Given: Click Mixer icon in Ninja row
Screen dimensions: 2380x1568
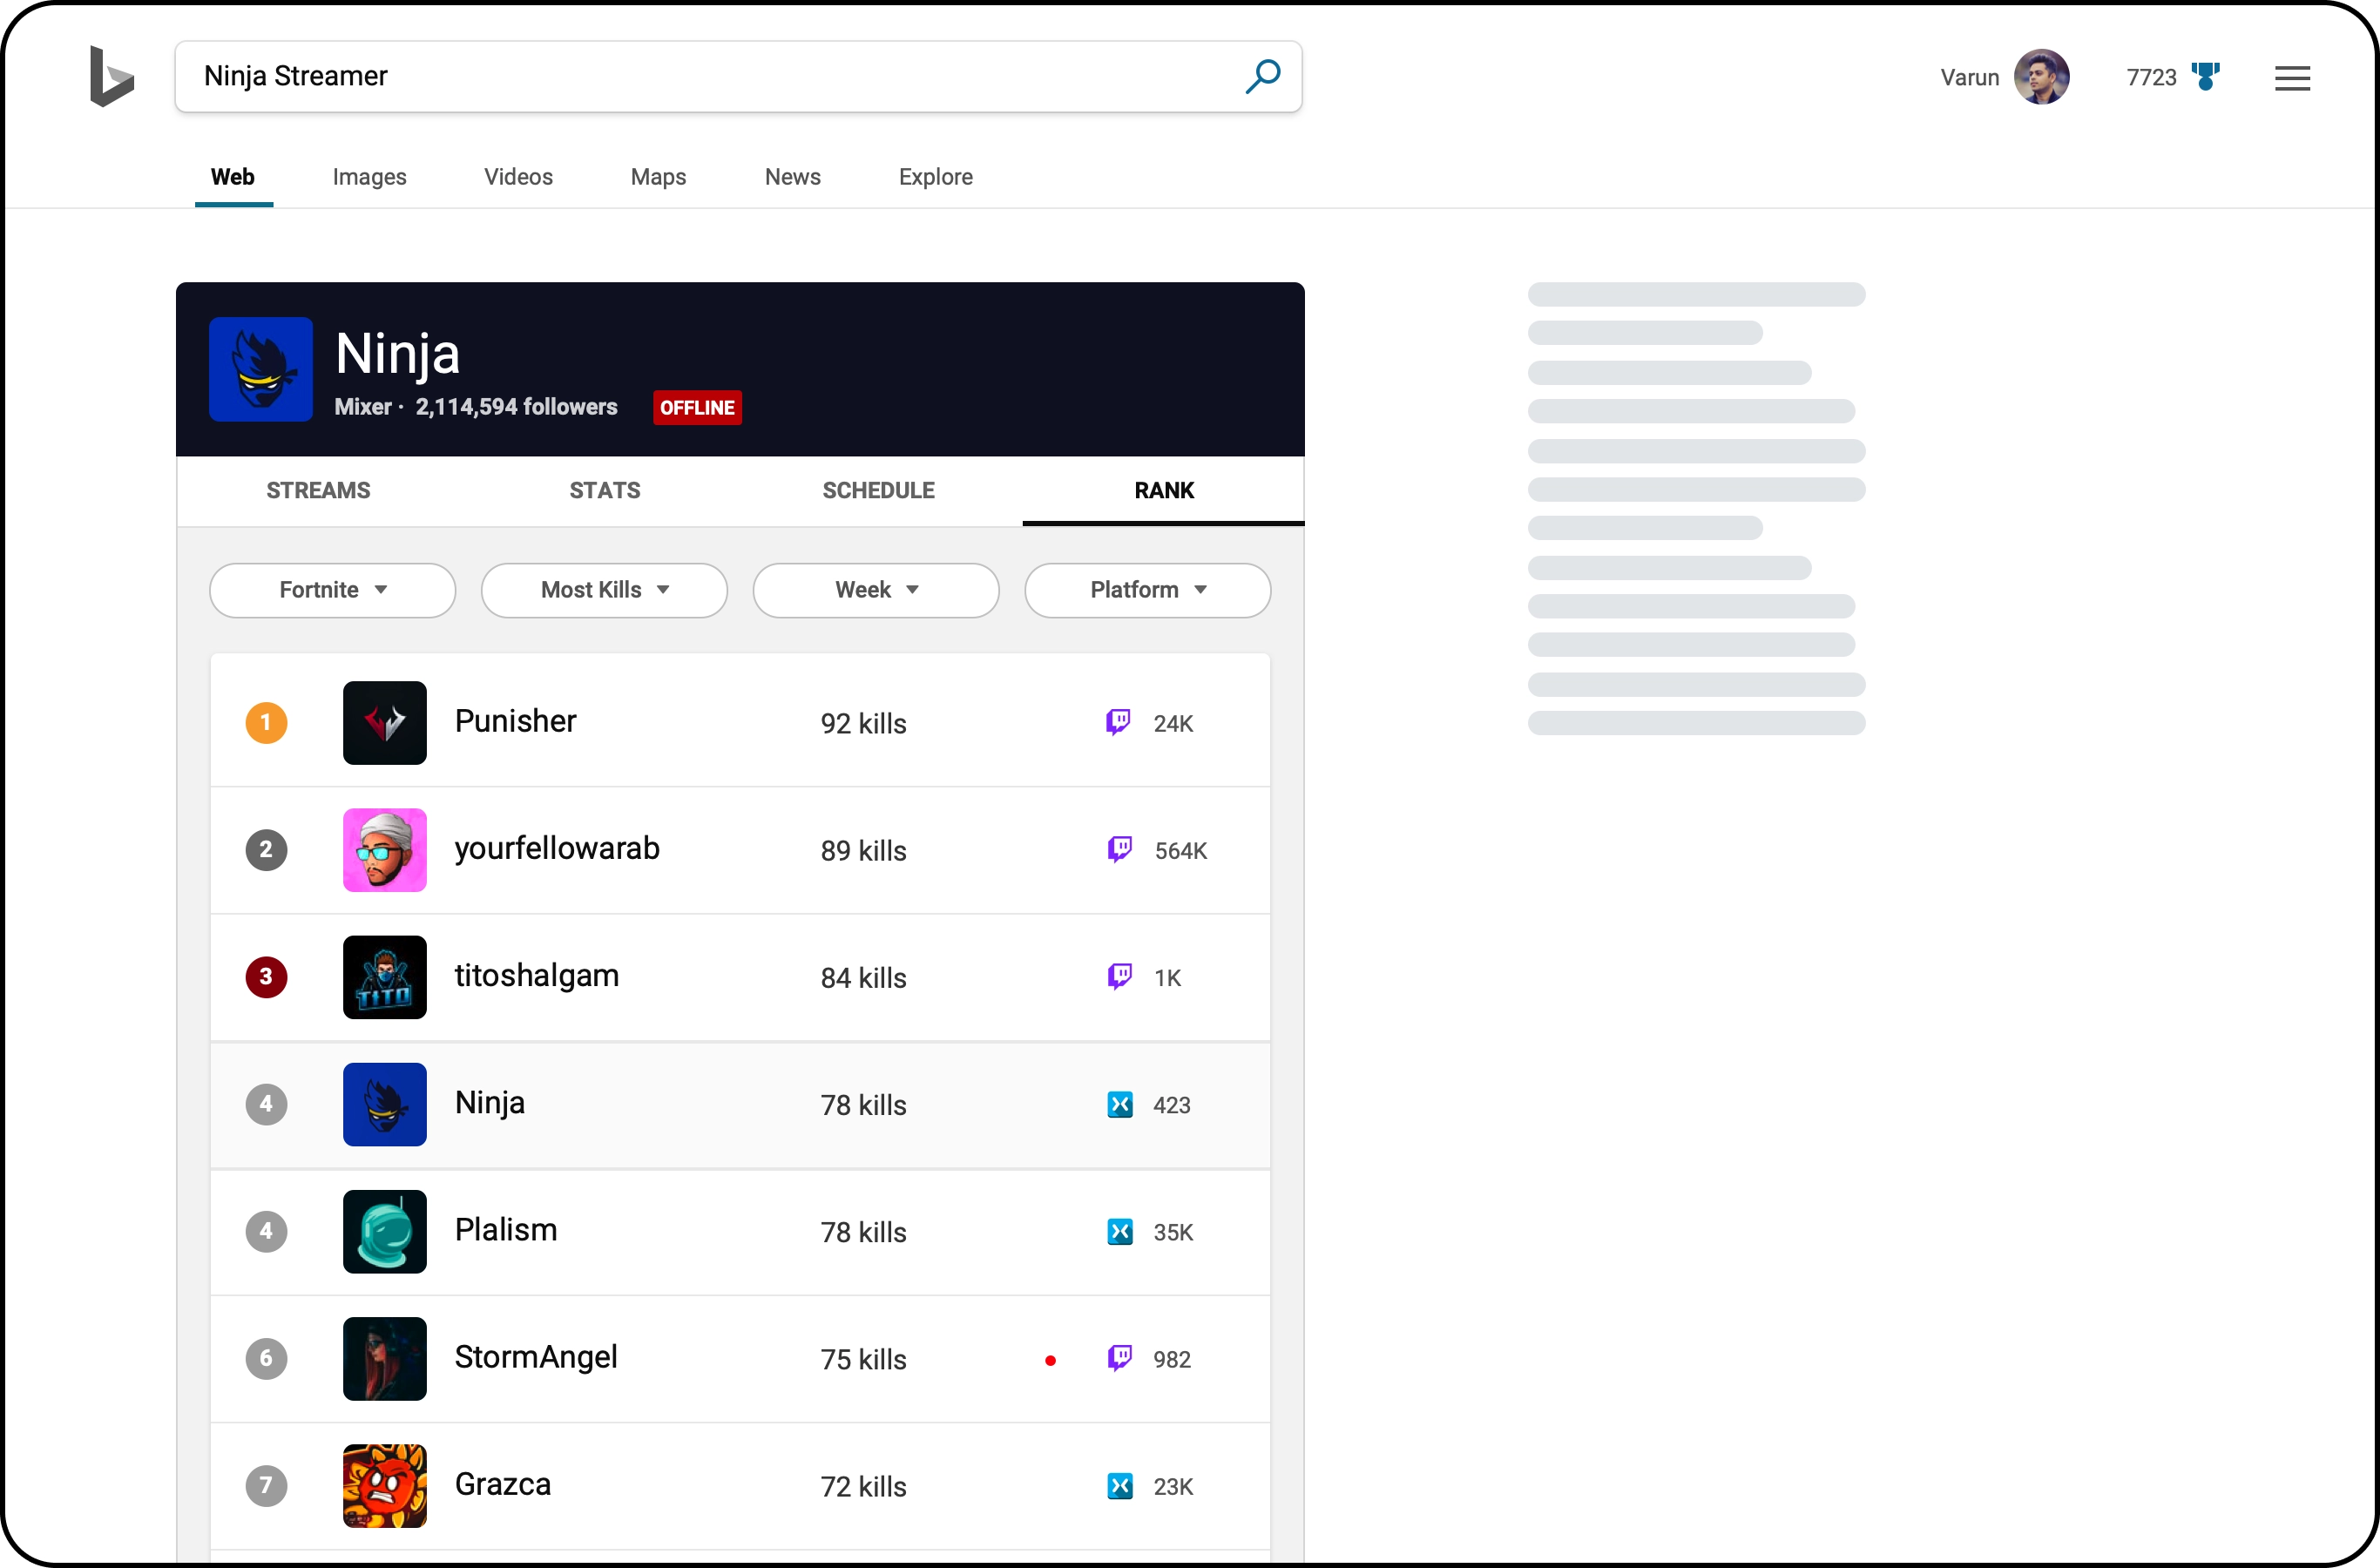Looking at the screenshot, I should pyautogui.click(x=1120, y=1105).
